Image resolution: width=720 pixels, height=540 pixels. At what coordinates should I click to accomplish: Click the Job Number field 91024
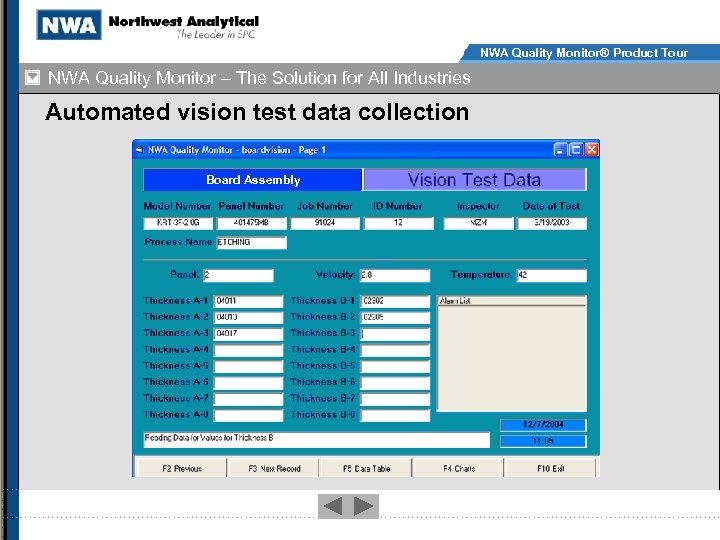325,223
